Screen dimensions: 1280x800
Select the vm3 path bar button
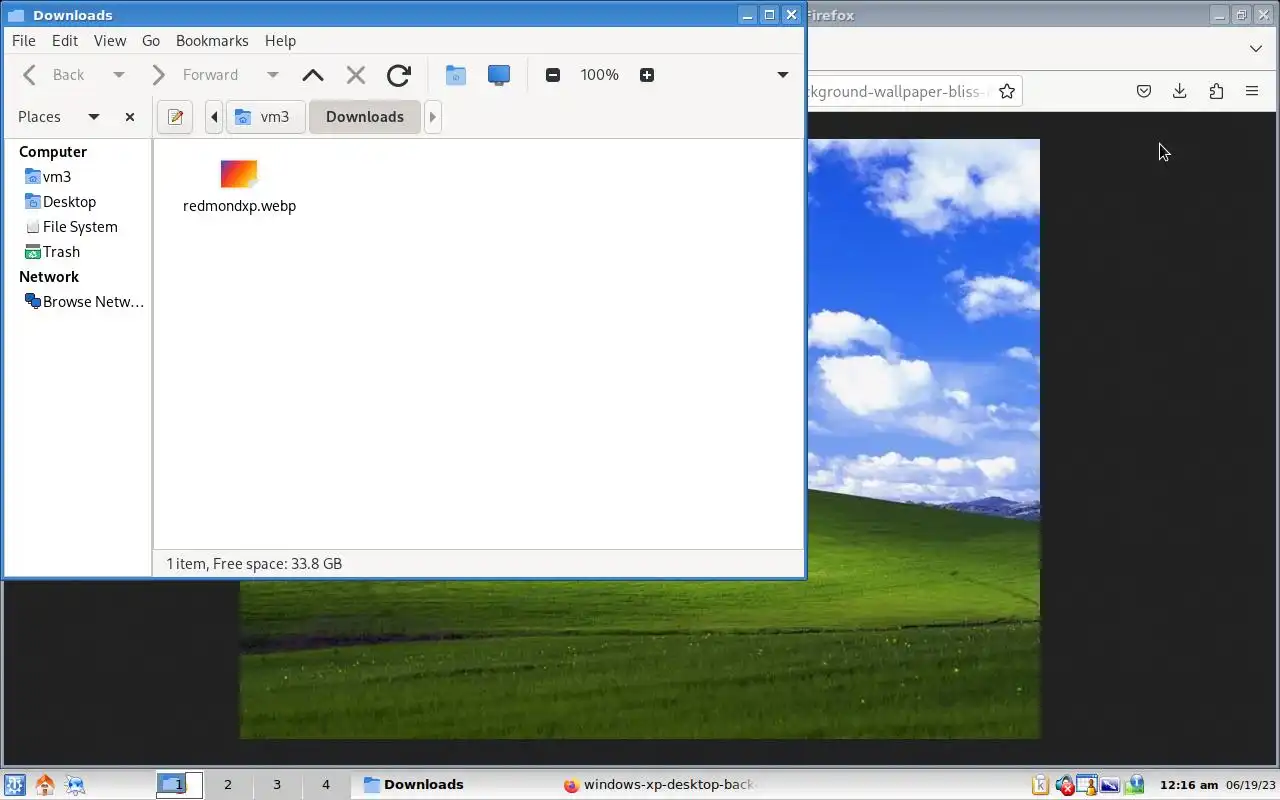(264, 117)
